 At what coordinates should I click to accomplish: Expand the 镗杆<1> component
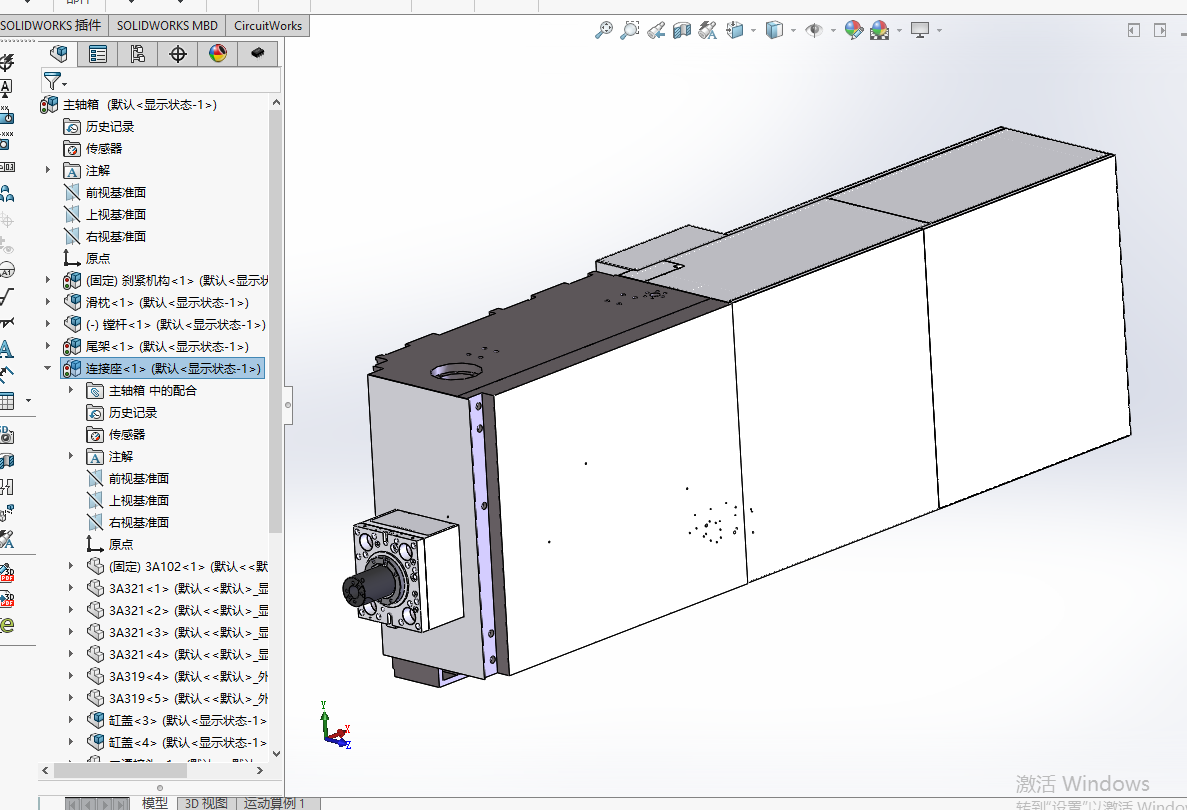(48, 324)
